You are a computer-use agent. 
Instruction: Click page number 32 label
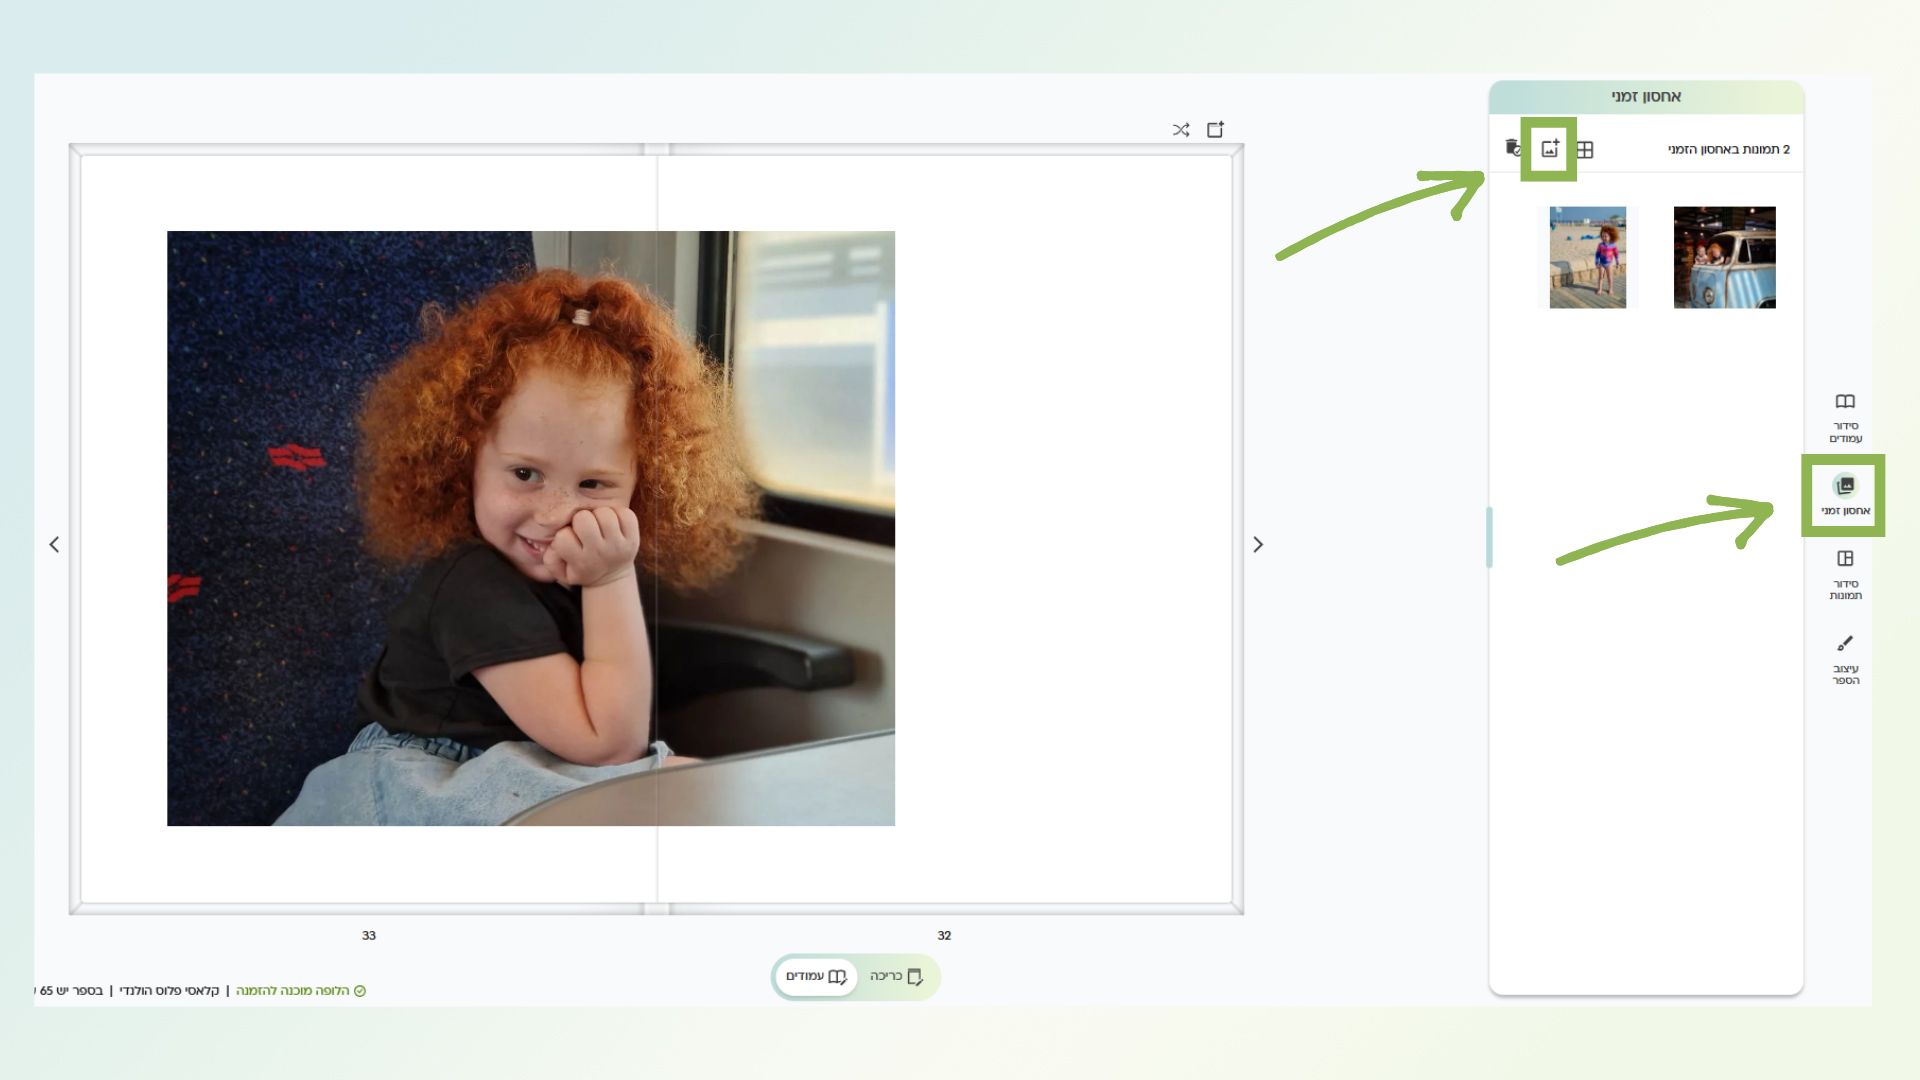tap(944, 936)
